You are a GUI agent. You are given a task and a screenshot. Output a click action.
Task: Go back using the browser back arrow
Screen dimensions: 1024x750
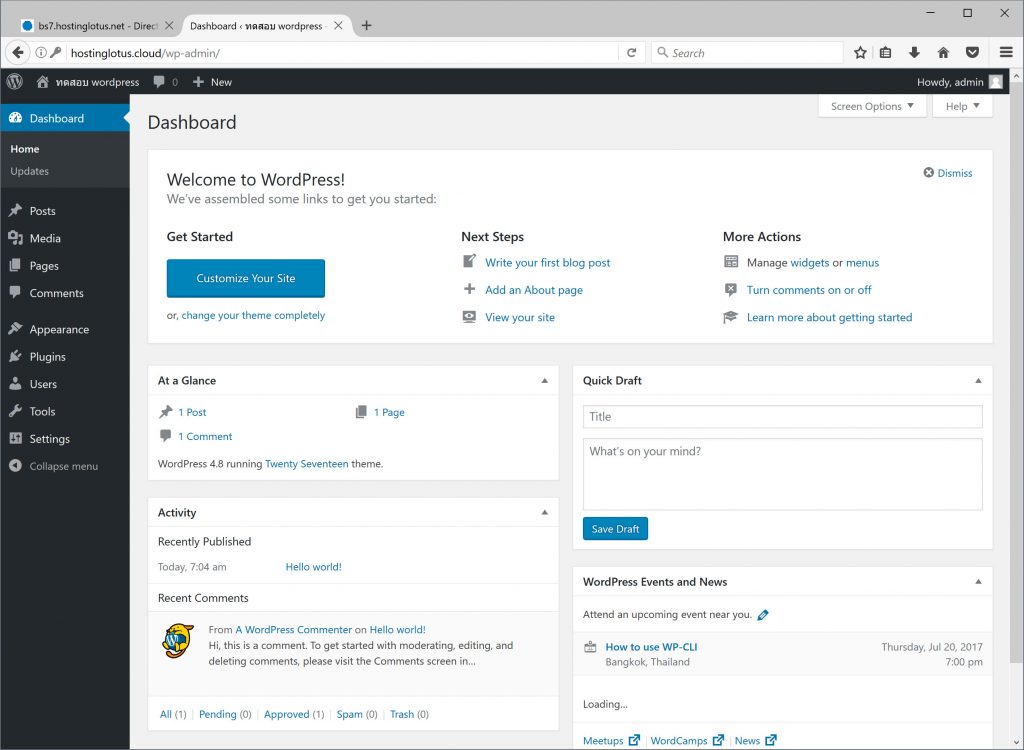pos(18,53)
